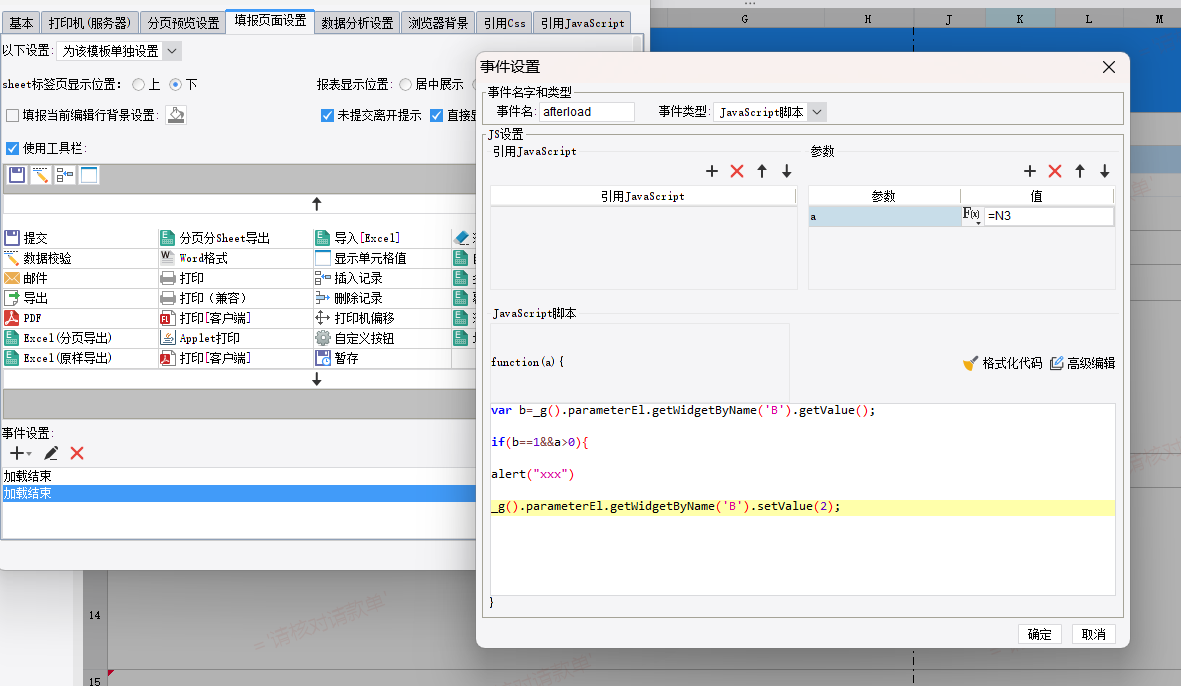Select 下 radio for sheet tab position
This screenshot has width=1181, height=686.
point(175,84)
